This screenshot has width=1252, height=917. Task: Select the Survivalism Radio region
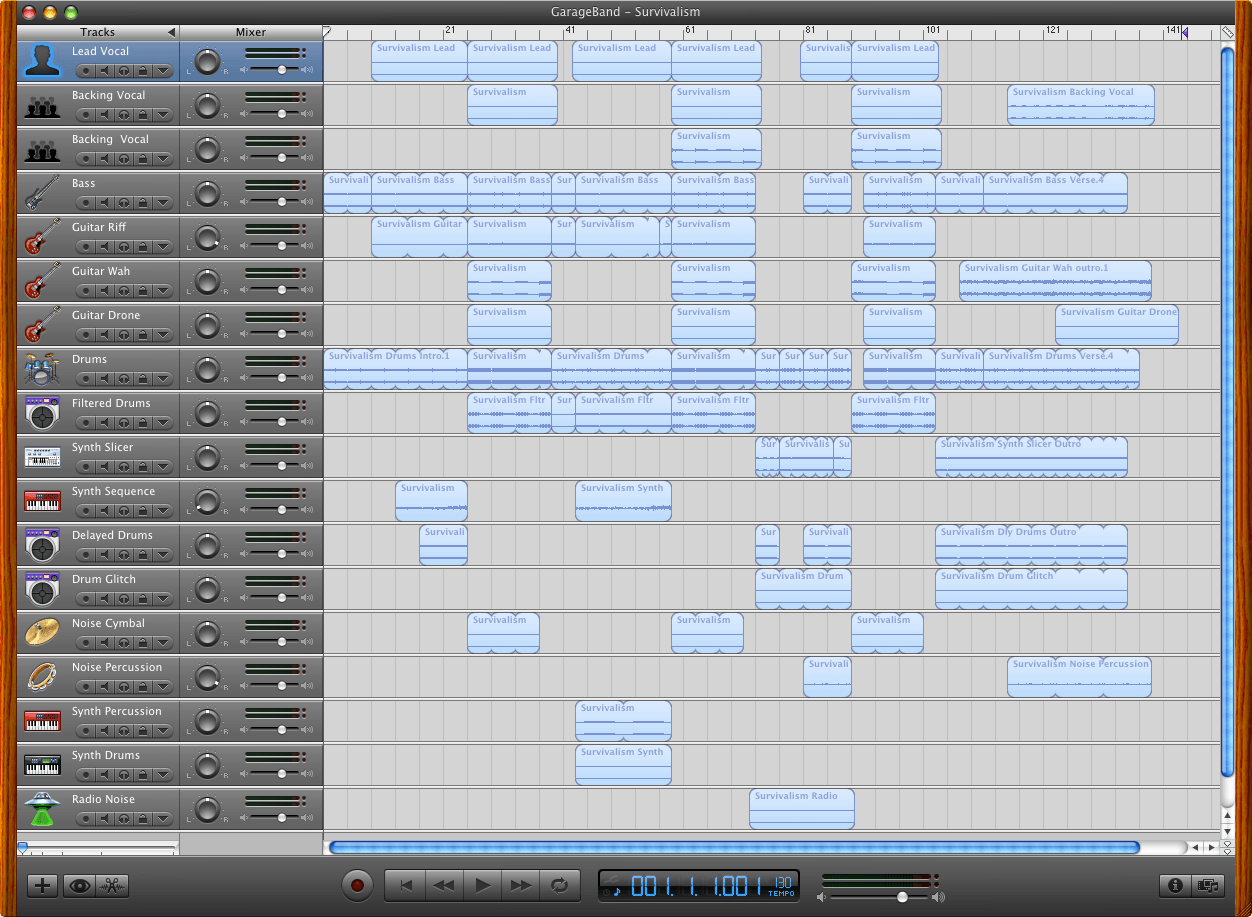coord(802,809)
